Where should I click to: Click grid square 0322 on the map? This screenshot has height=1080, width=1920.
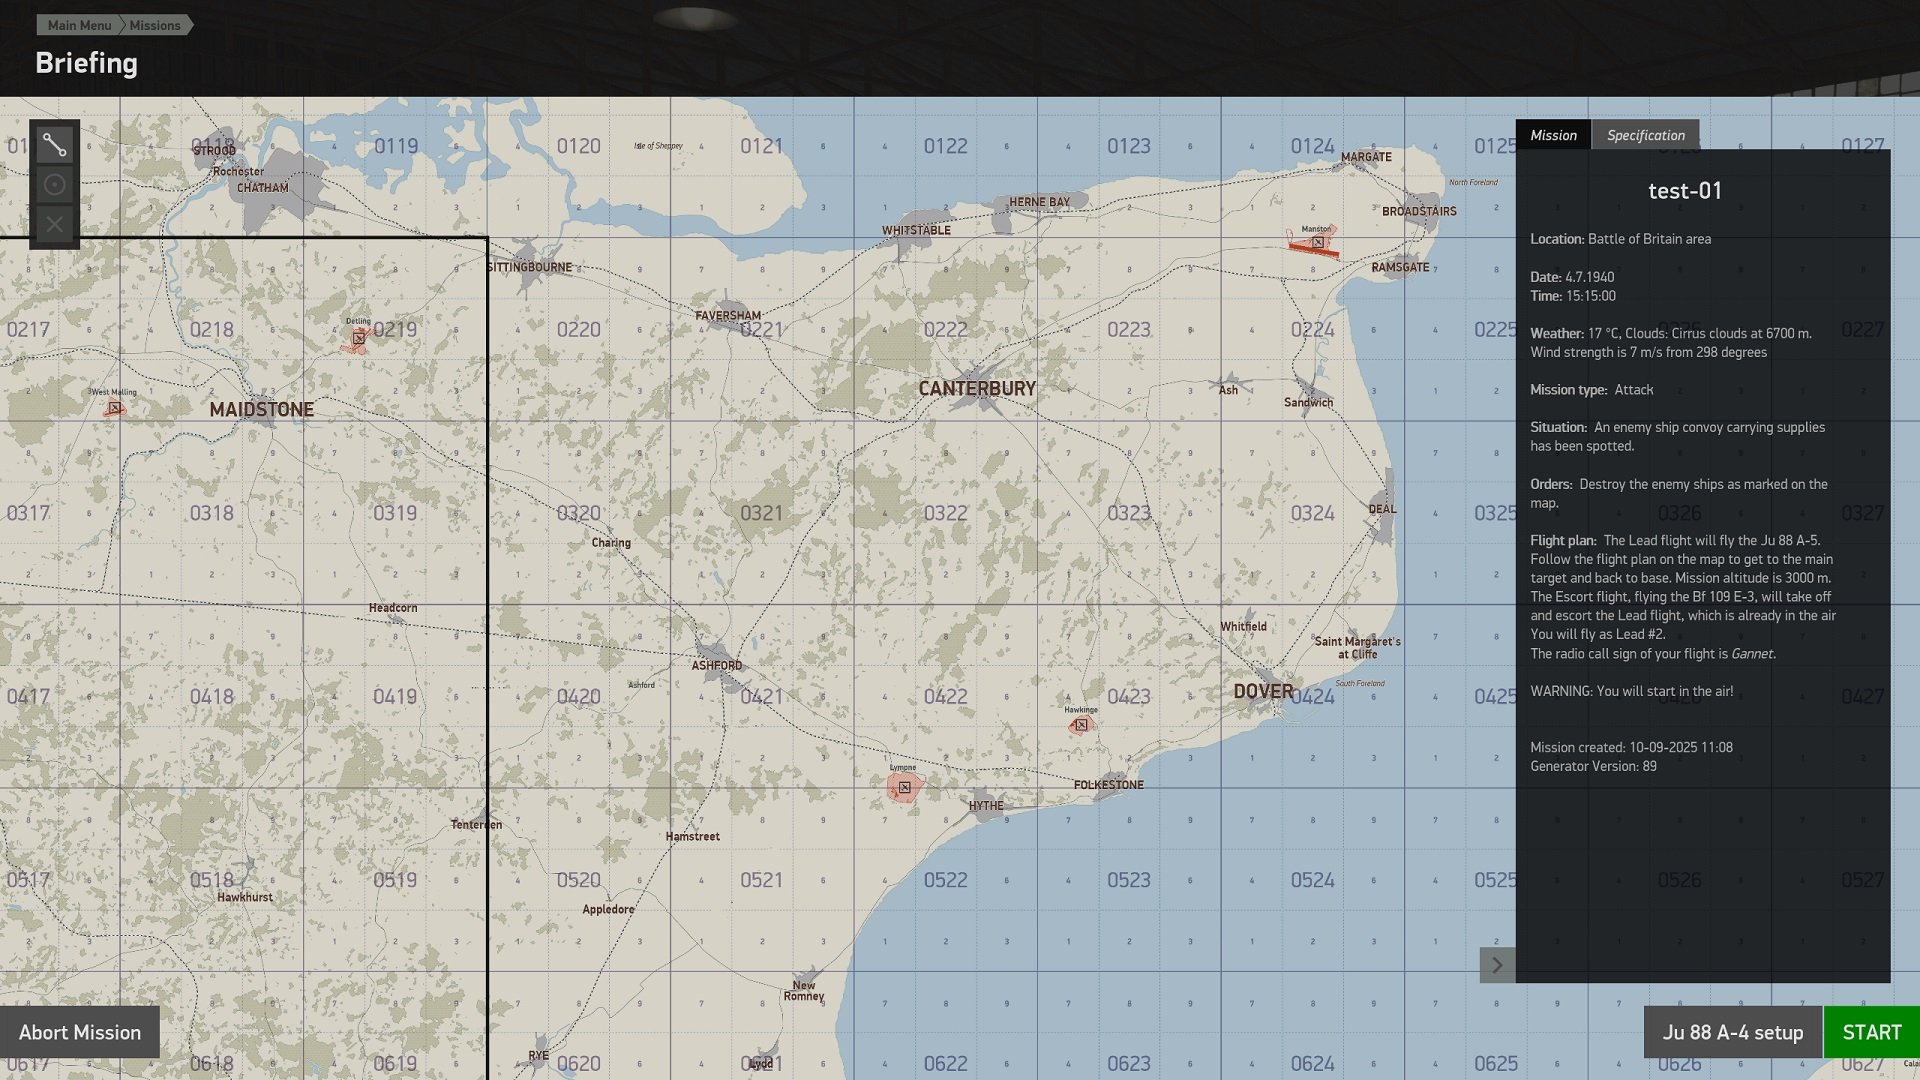[x=945, y=513]
